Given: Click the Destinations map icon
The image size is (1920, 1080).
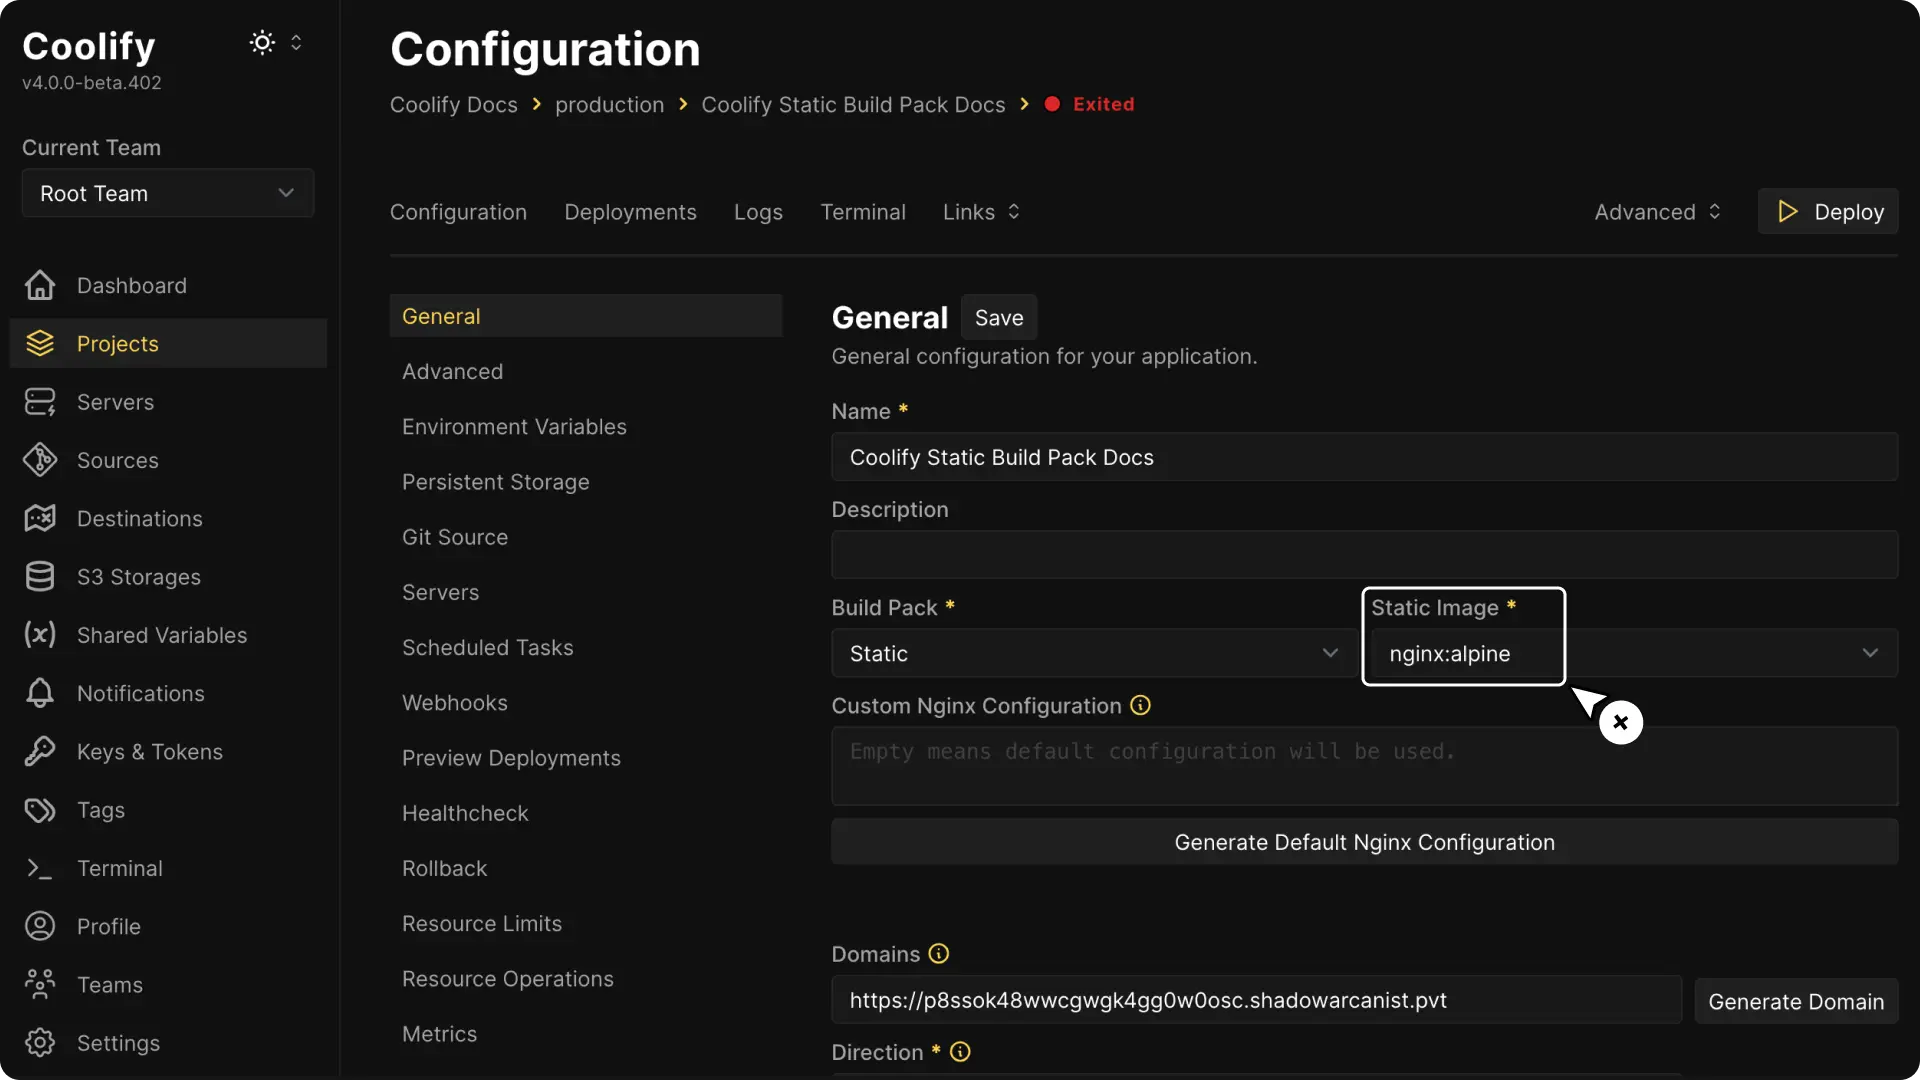Looking at the screenshot, I should point(39,518).
